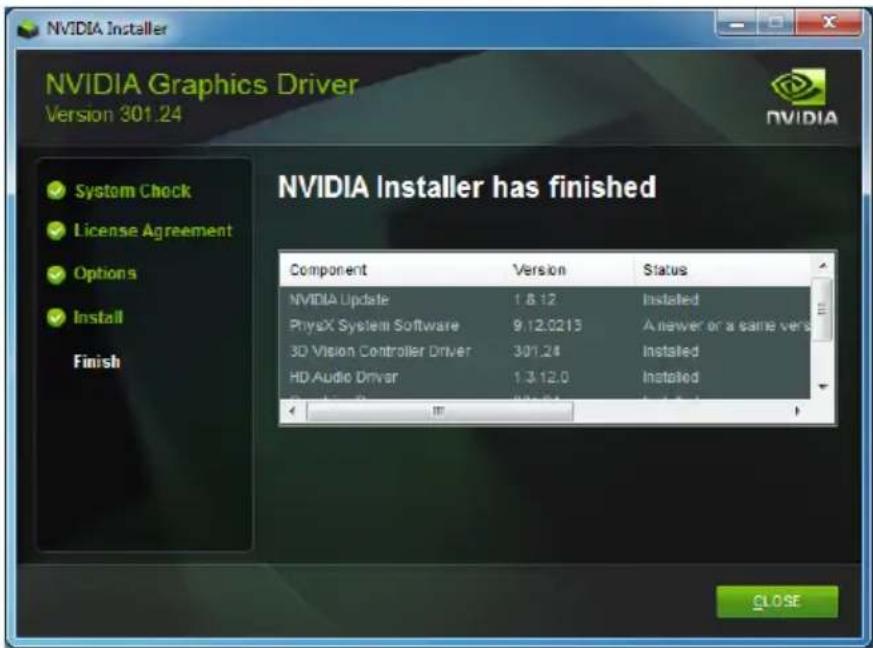Select the PhysX System Software row
This screenshot has width=873, height=648.
tap(545, 325)
